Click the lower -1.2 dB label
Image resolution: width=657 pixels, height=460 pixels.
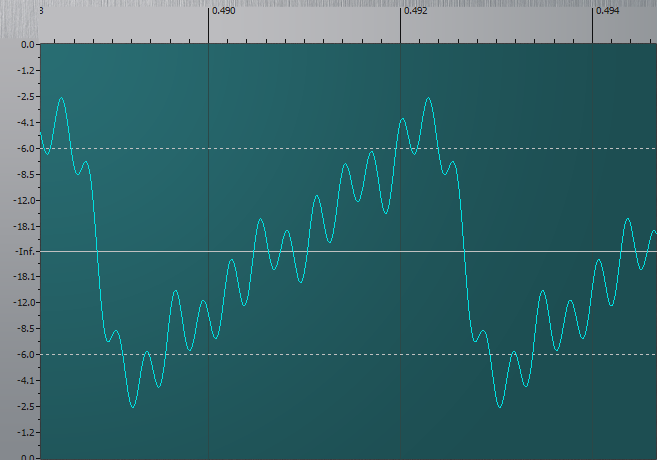[26, 432]
